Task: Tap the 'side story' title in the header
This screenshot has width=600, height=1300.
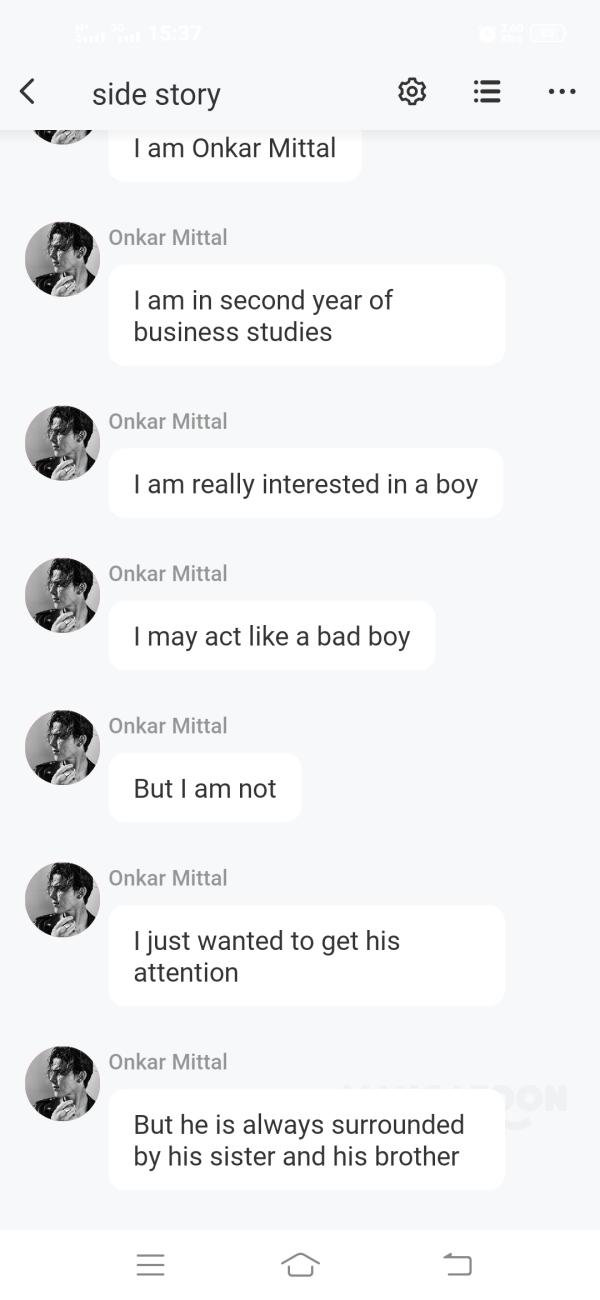Action: pyautogui.click(x=156, y=93)
